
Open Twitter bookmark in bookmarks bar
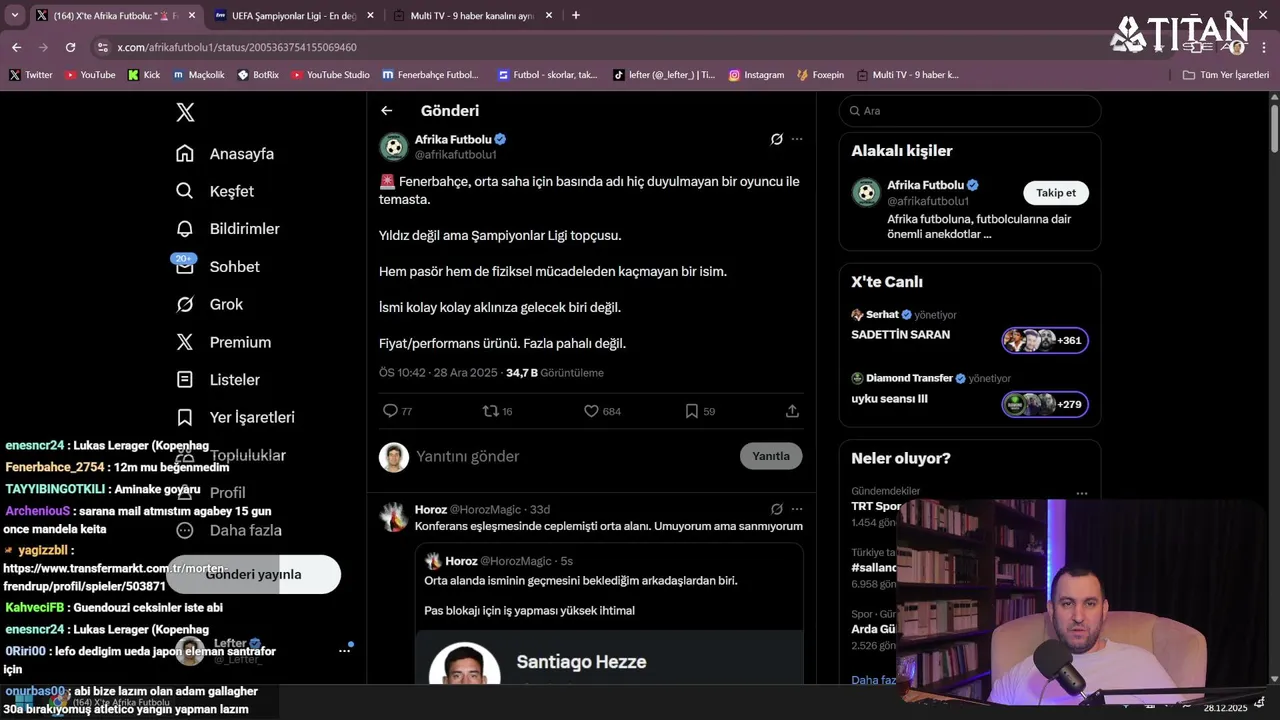tap(31, 75)
